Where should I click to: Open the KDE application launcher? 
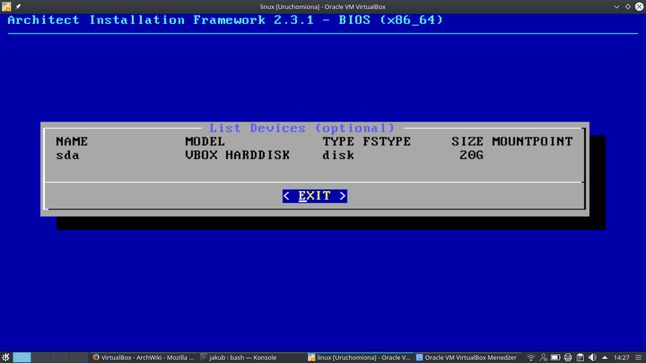5,357
